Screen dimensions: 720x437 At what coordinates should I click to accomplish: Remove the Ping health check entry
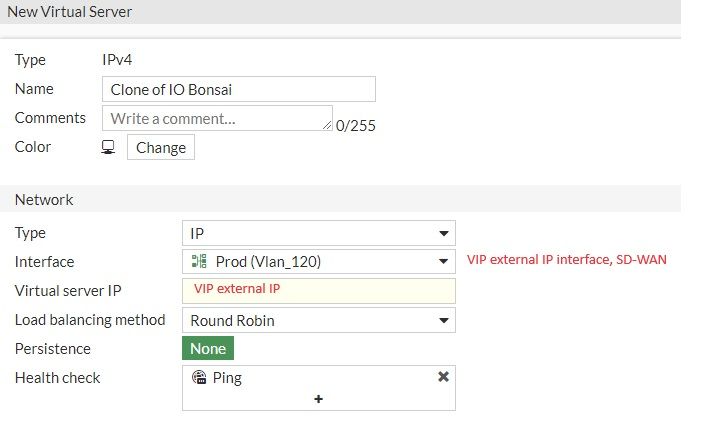(x=443, y=377)
